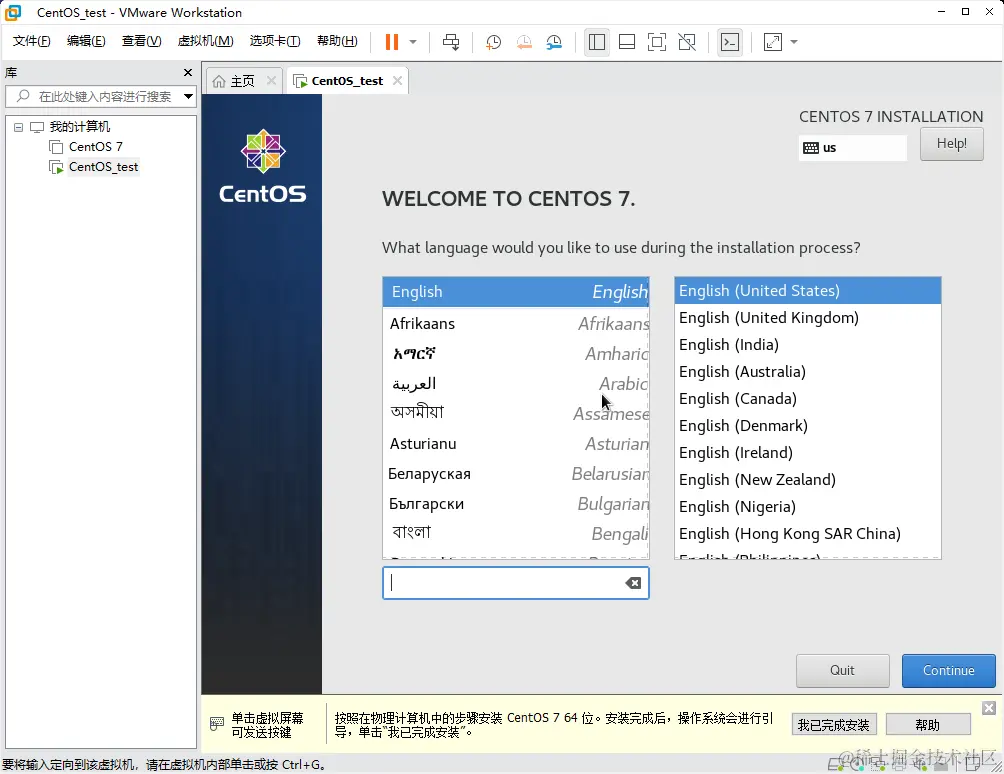The image size is (1004, 774).
Task: Select English (United Kingdom) locale
Action: 768,317
